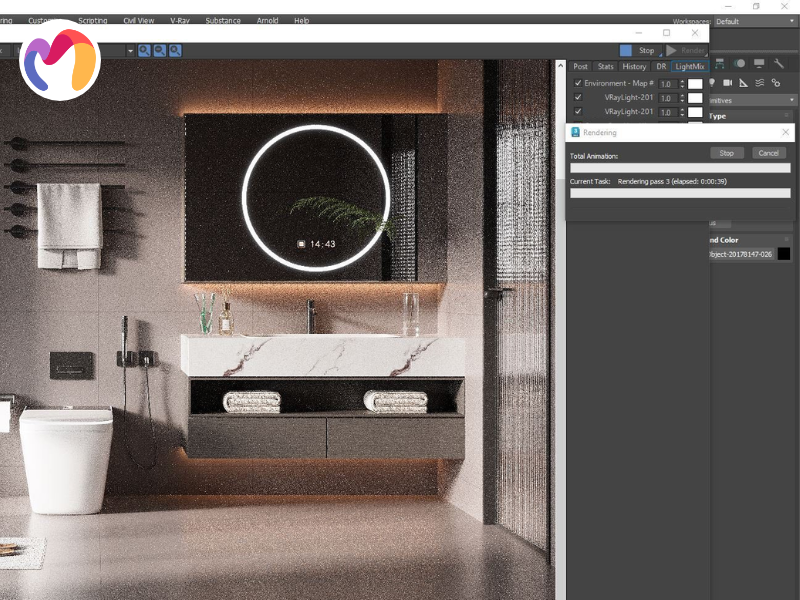Click the third magnifier zoom icon

tap(175, 50)
